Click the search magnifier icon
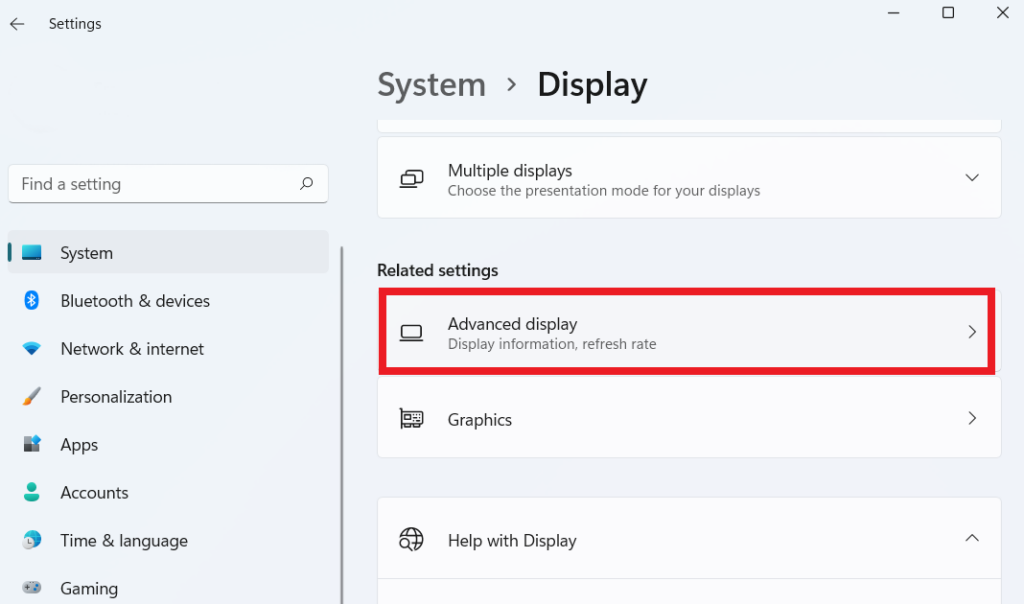Screen dimensions: 1024x604 (x=307, y=184)
